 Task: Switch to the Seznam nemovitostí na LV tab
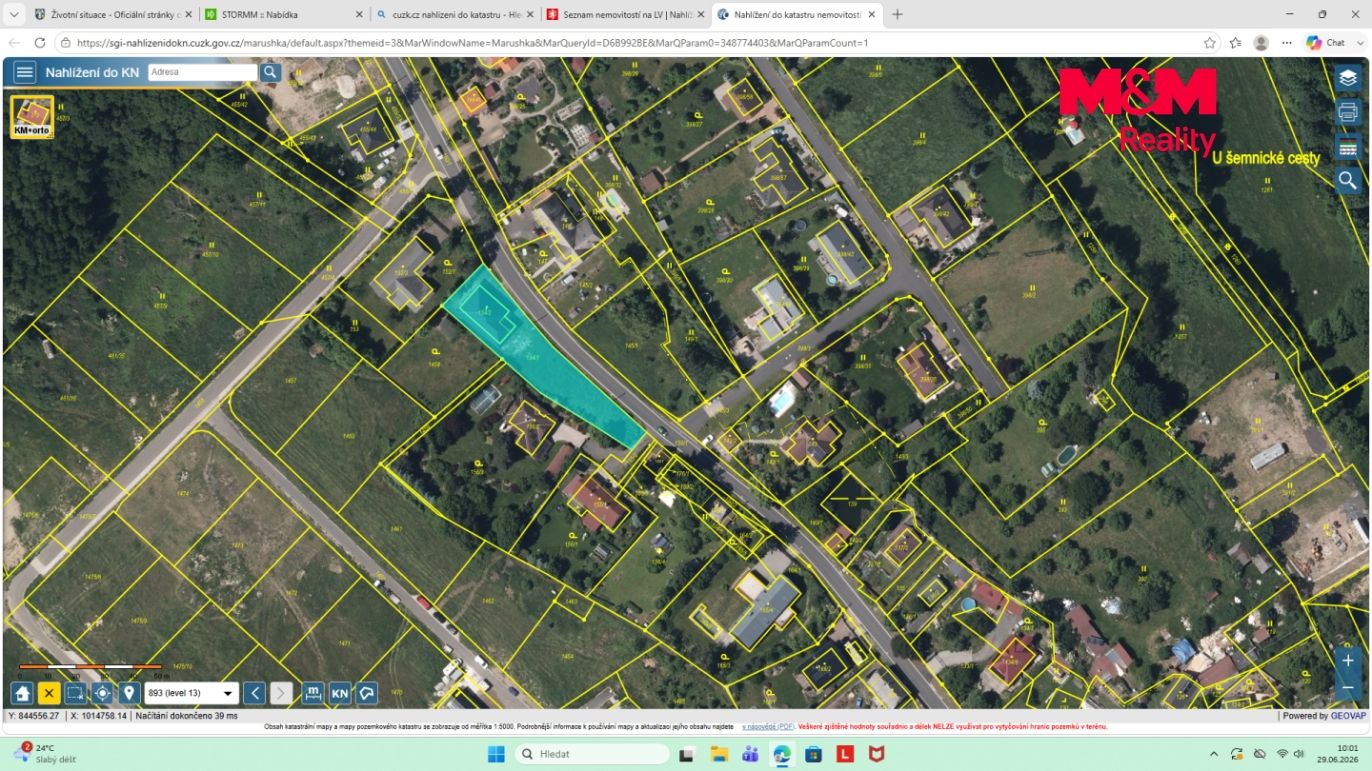tap(625, 15)
